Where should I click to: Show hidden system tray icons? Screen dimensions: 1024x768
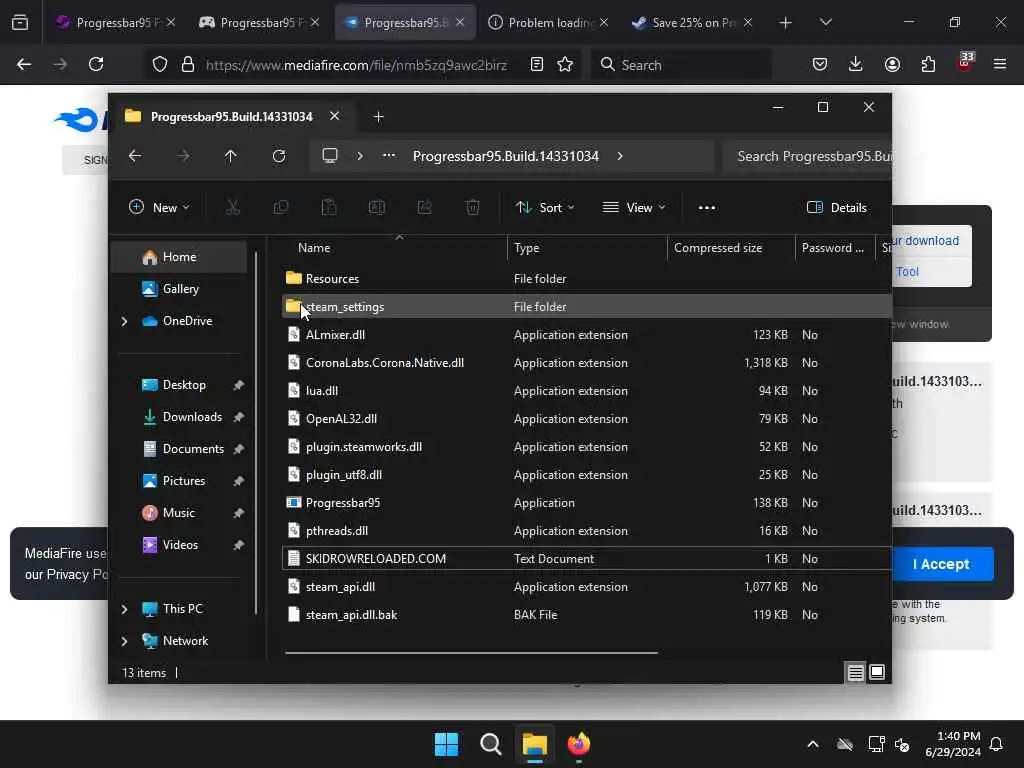pos(812,744)
